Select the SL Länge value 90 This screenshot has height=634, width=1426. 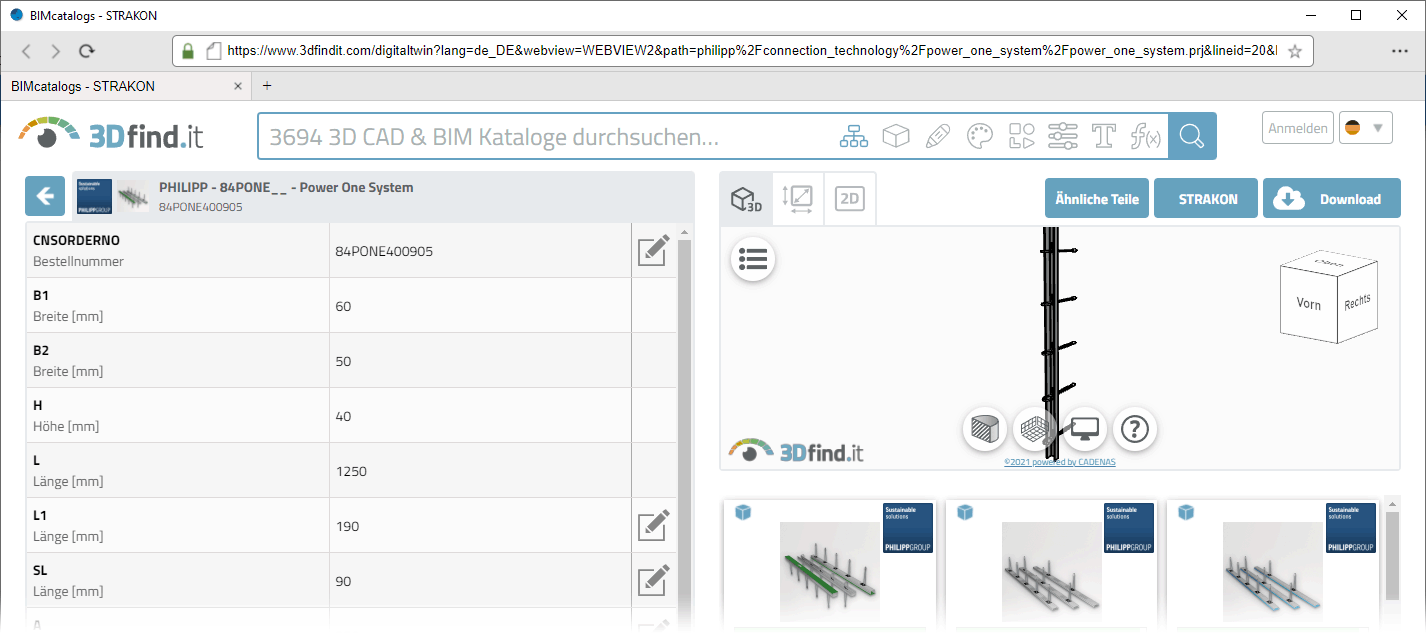pos(480,580)
